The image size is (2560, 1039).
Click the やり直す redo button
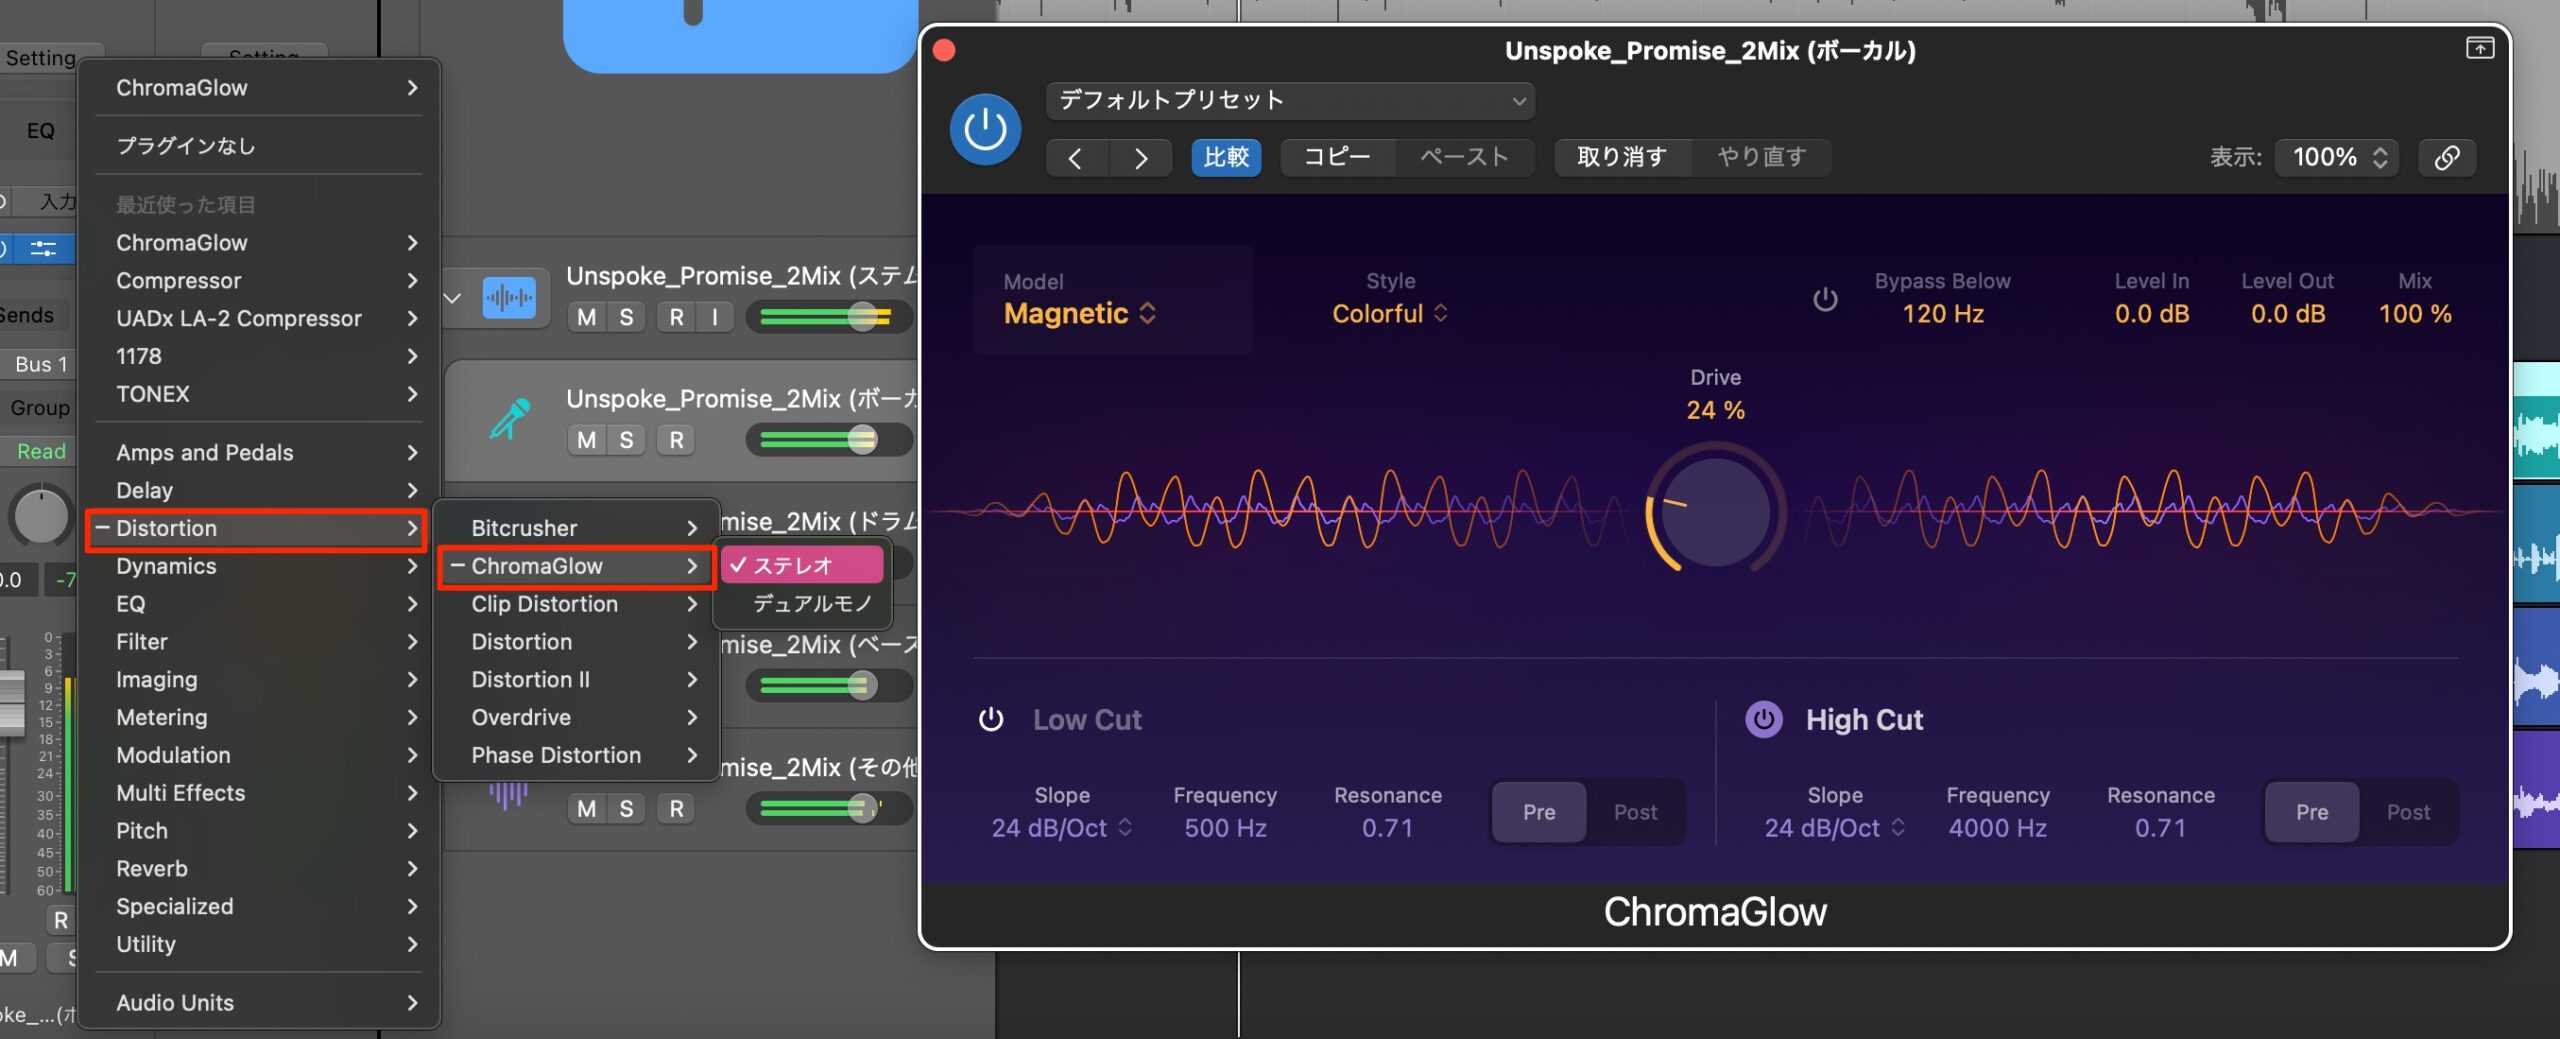pyautogui.click(x=1762, y=157)
